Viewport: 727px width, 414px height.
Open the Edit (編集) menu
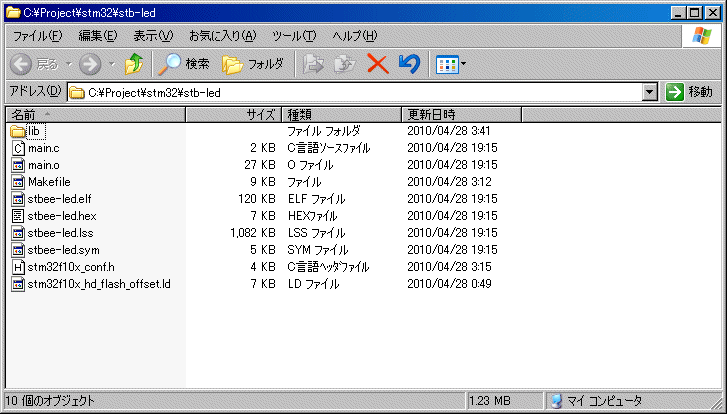(98, 36)
